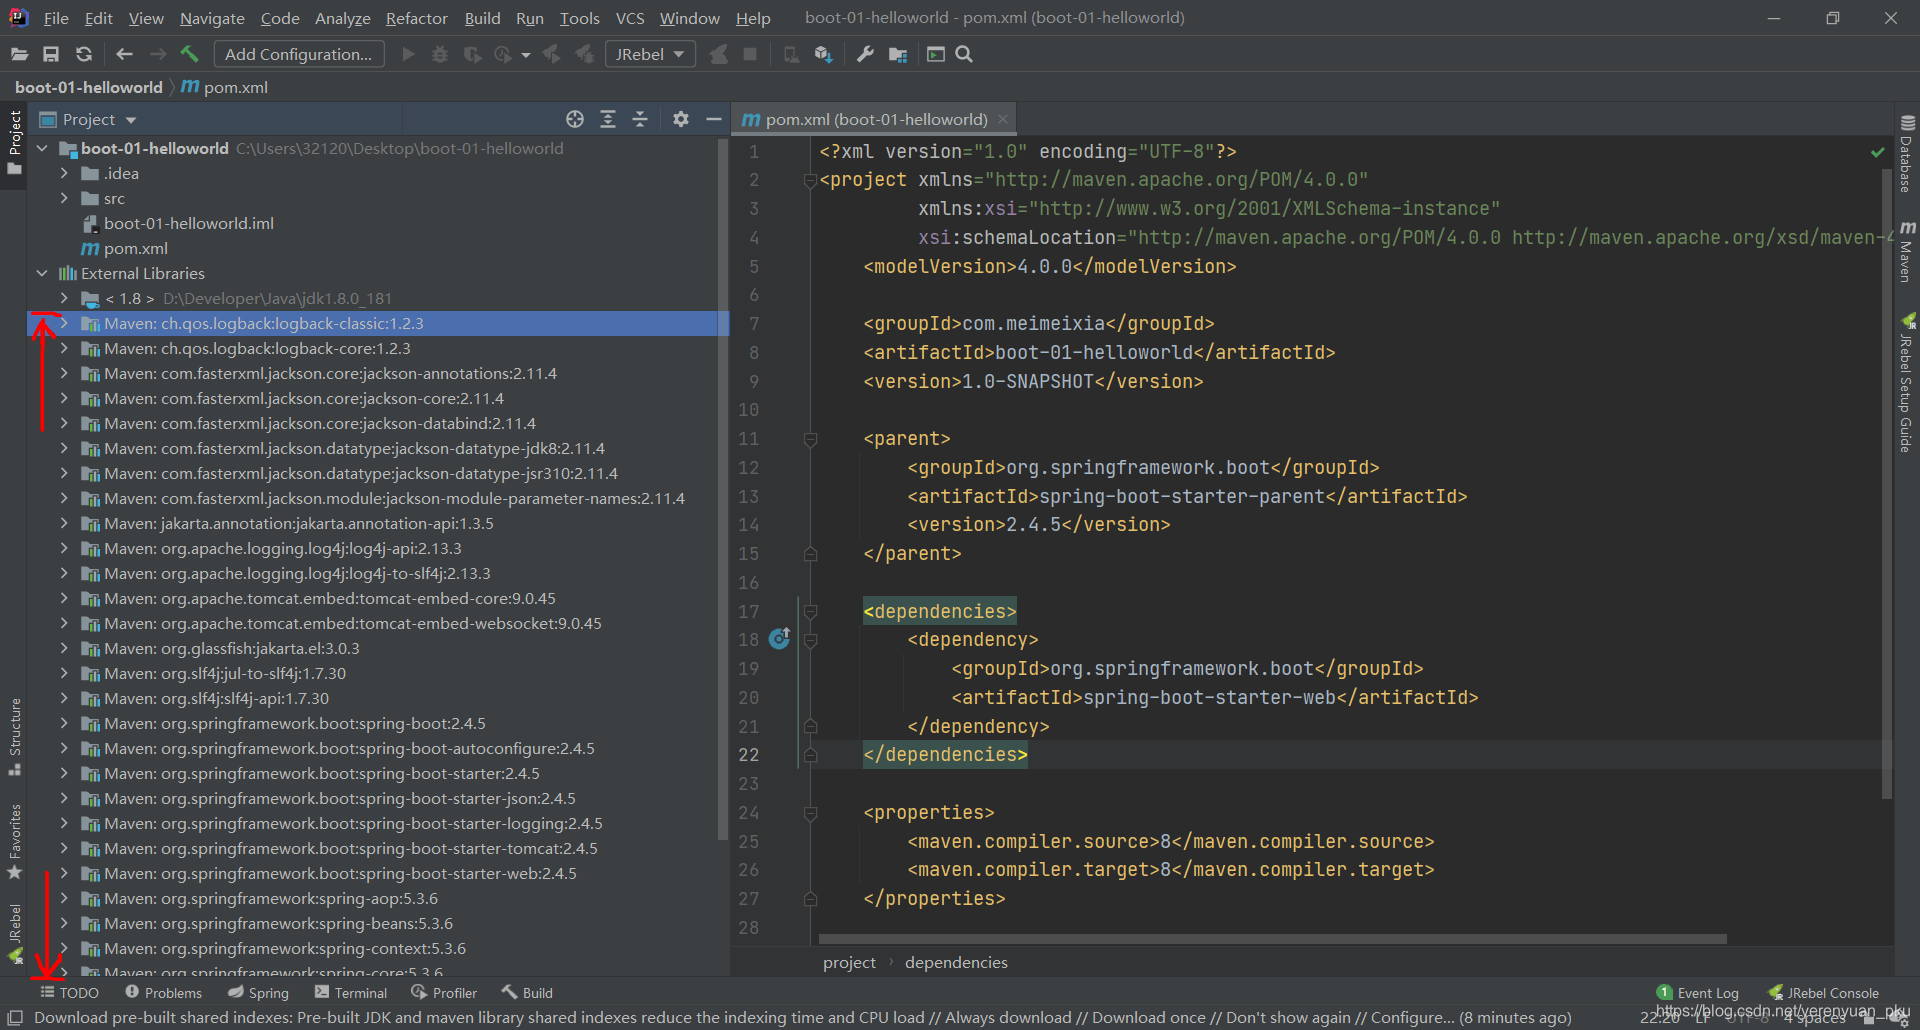This screenshot has height=1030, width=1920.
Task: Open Project panel gear options
Action: tap(681, 119)
